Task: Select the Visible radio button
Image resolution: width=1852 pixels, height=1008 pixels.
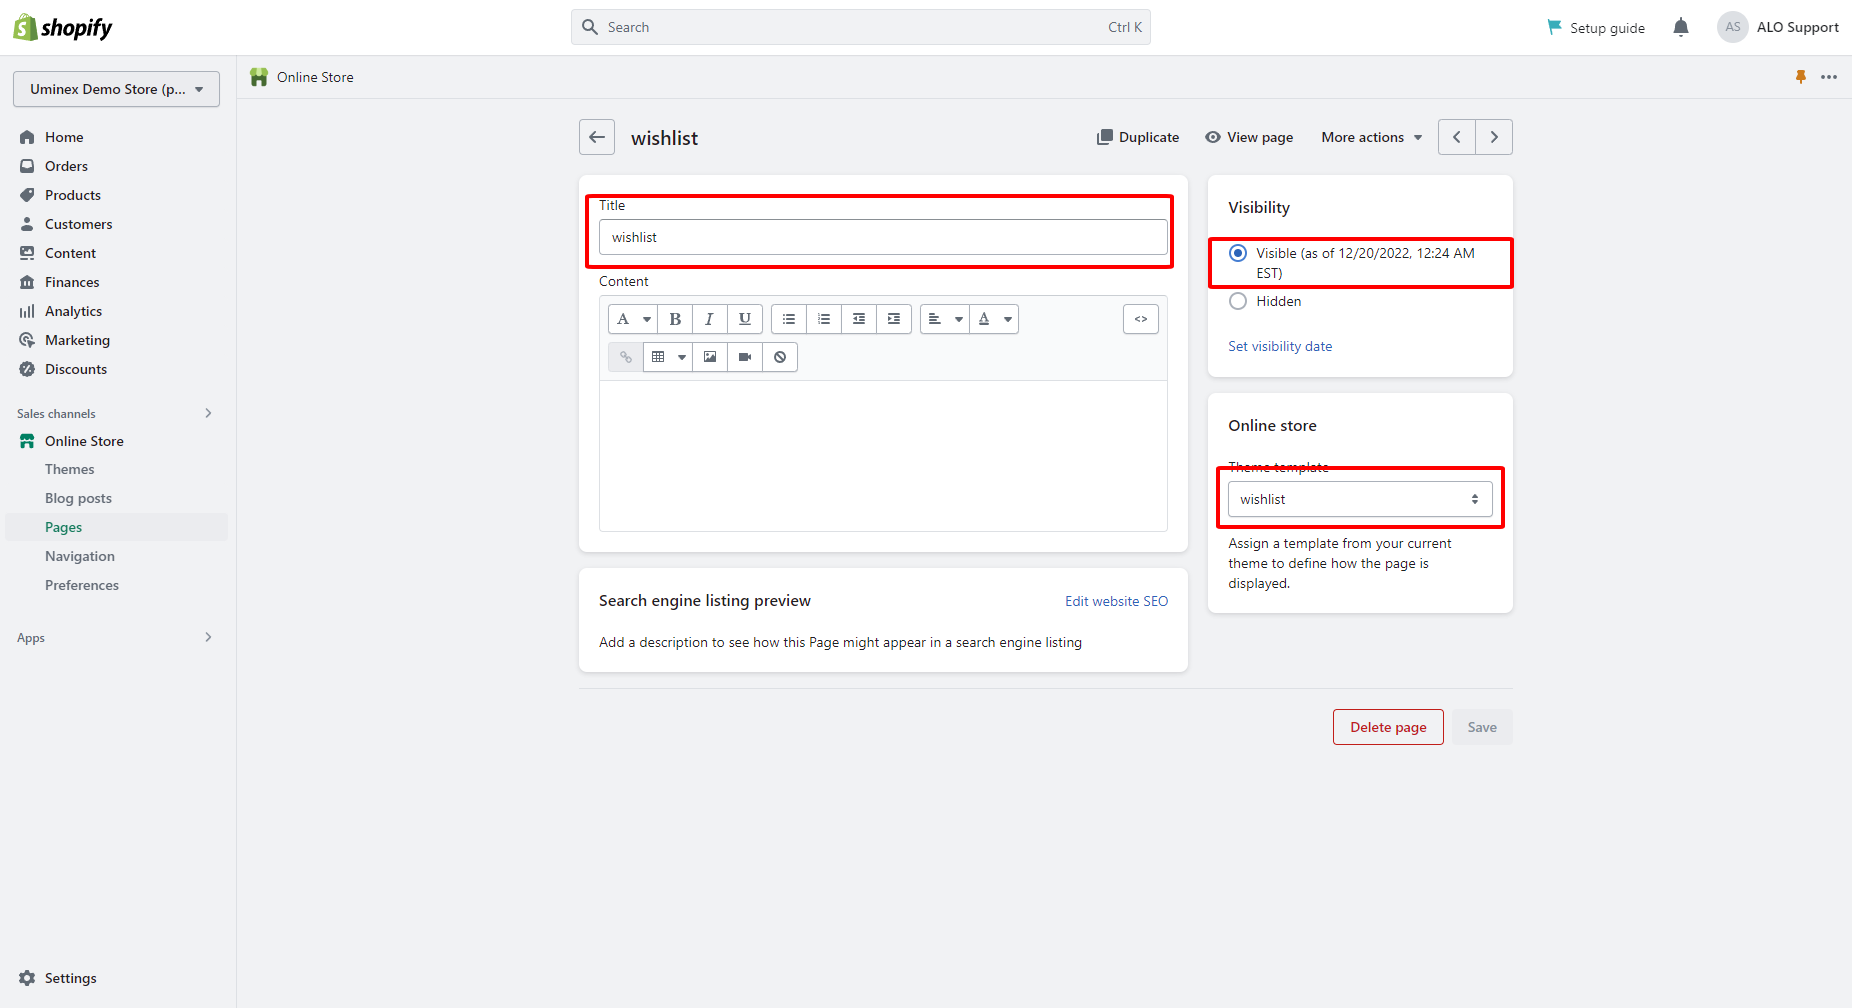Action: pos(1238,253)
